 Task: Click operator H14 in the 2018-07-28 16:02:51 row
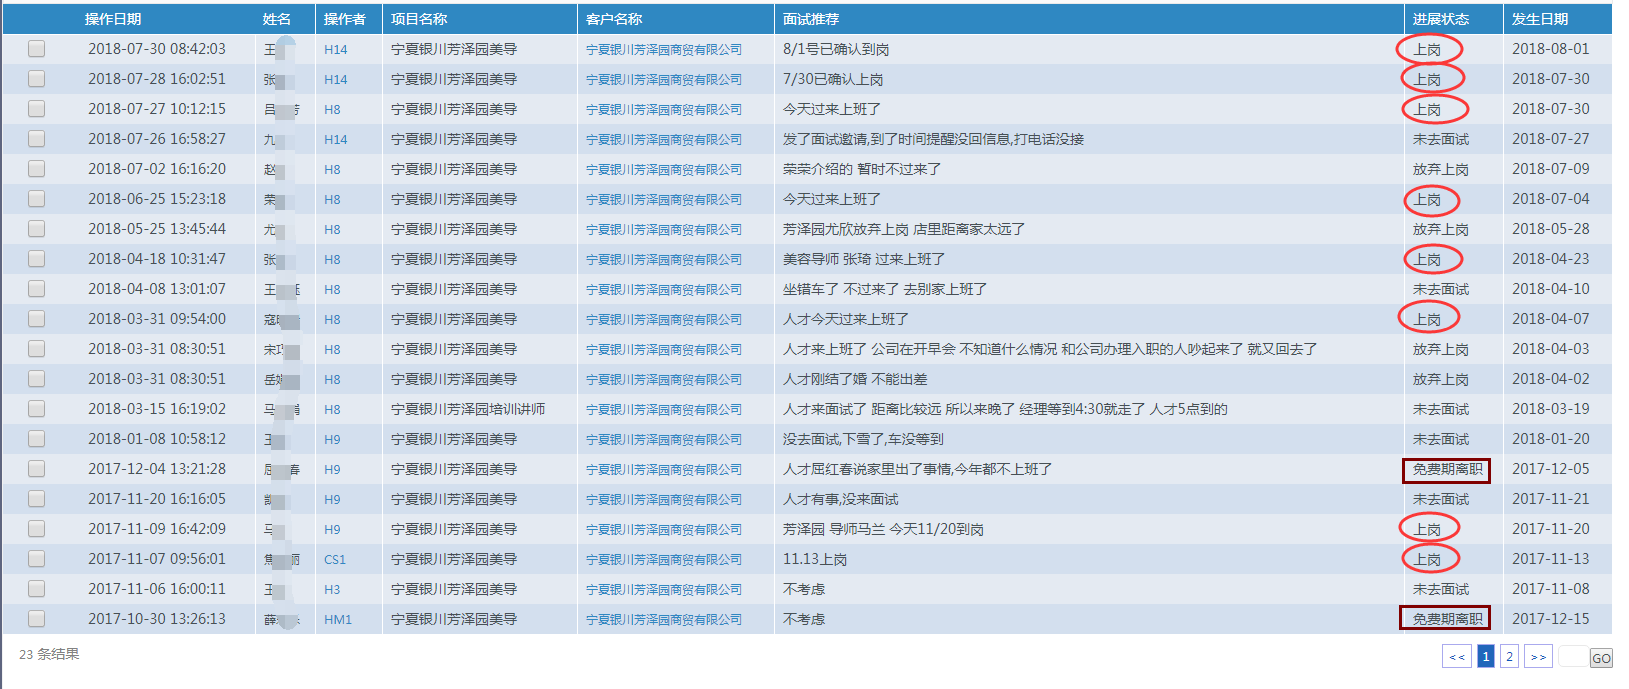pos(336,80)
